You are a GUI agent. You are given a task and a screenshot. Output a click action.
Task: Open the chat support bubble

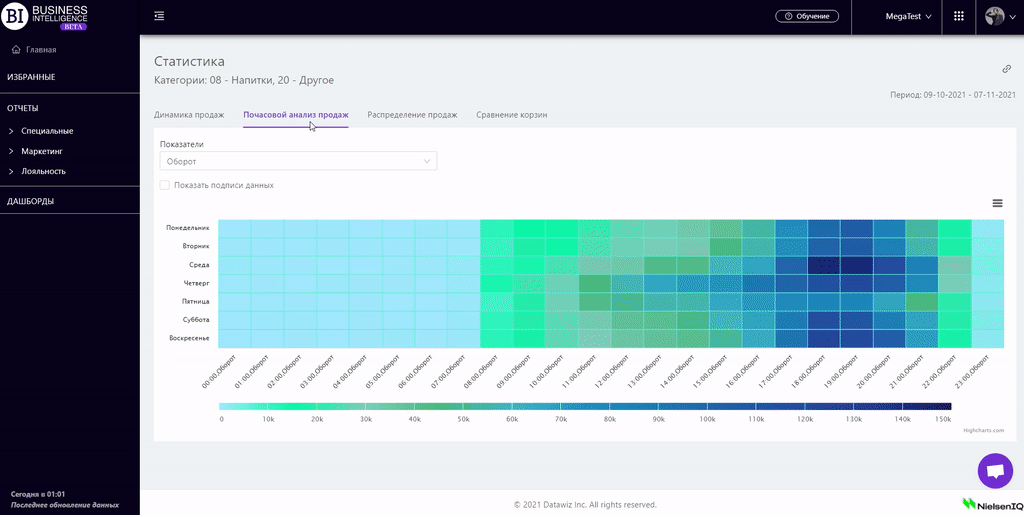pyautogui.click(x=994, y=470)
